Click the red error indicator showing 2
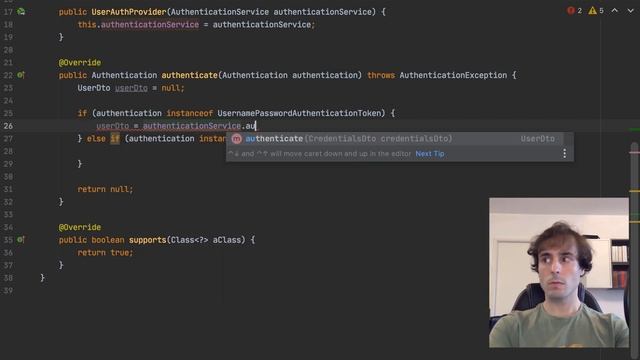This screenshot has height=360, width=640. coord(574,11)
